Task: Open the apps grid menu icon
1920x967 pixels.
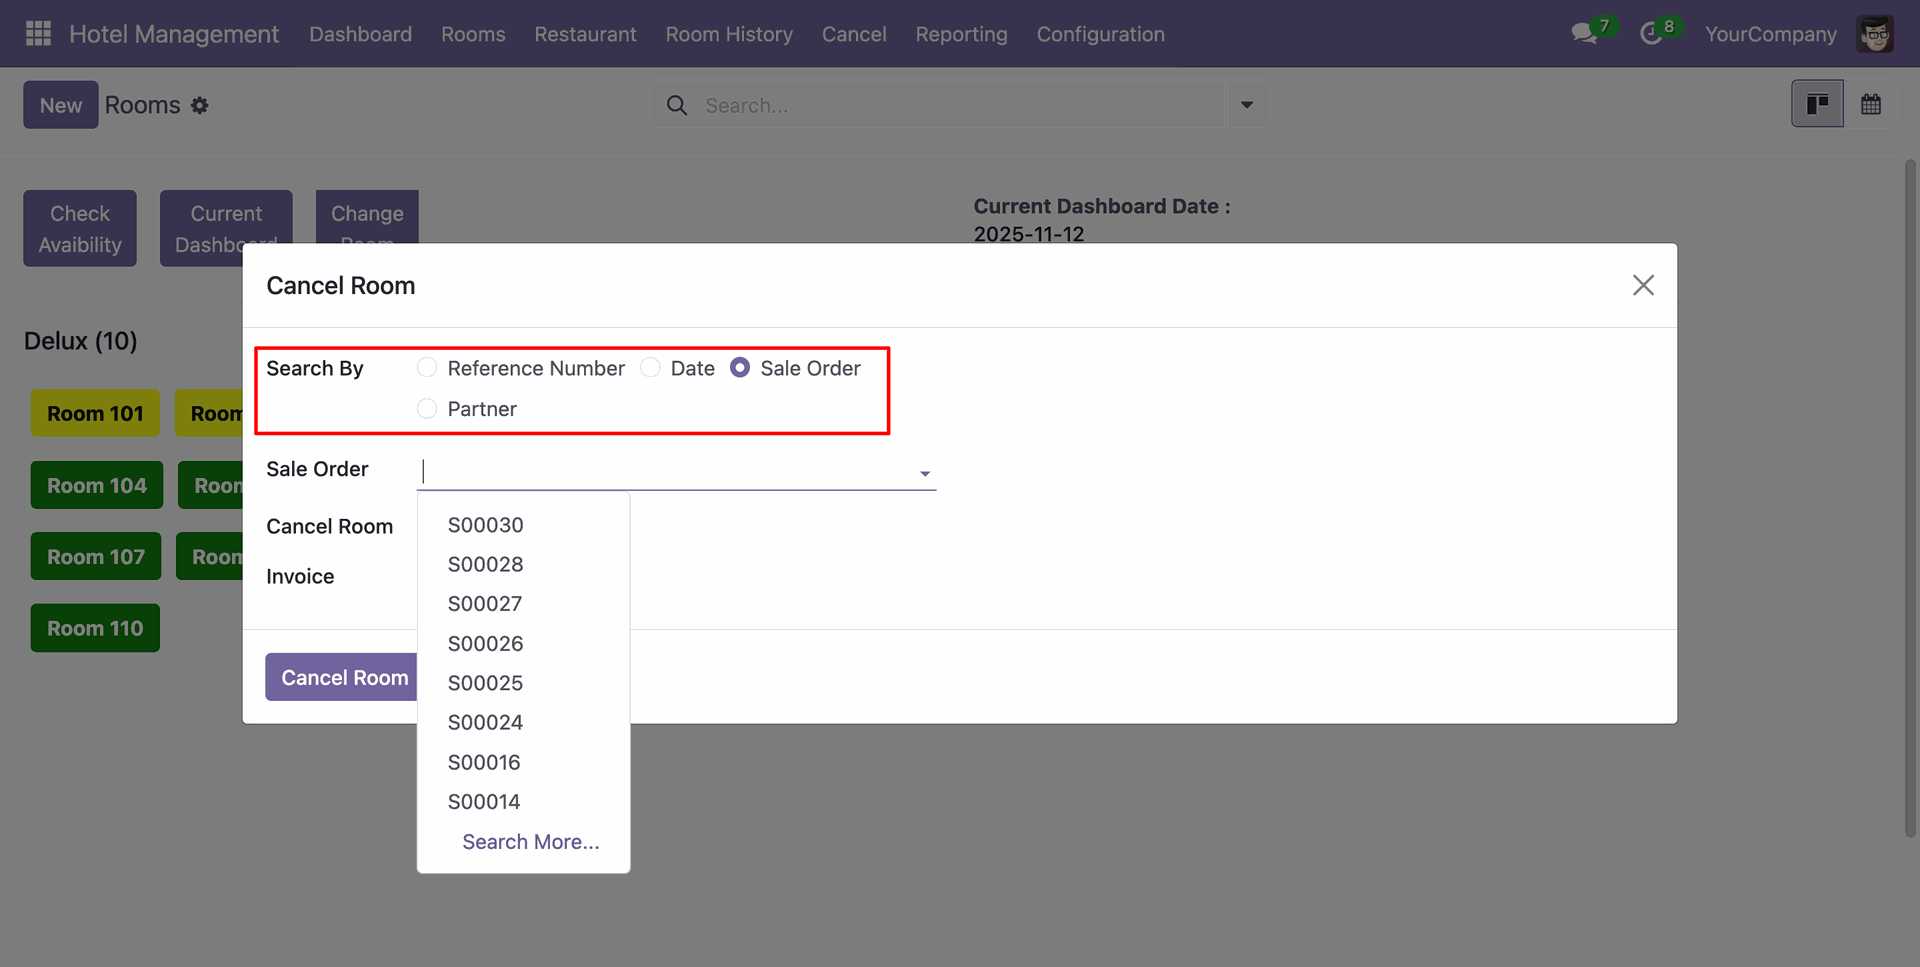Action: pos(38,34)
